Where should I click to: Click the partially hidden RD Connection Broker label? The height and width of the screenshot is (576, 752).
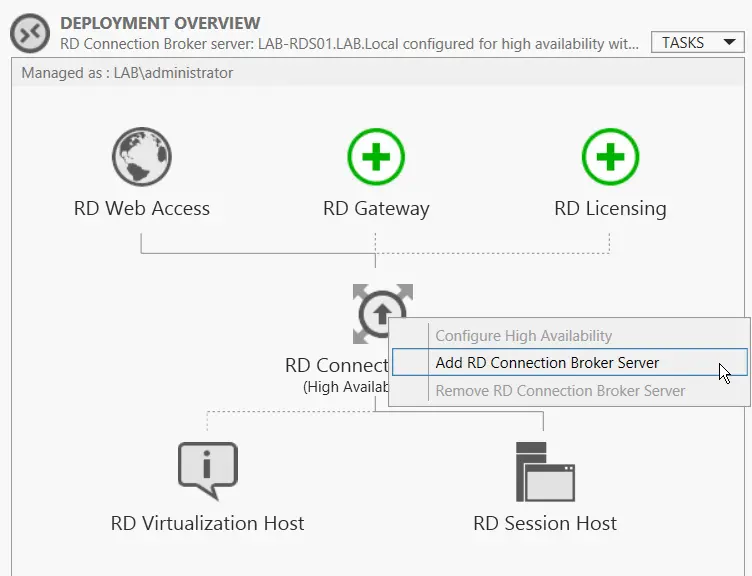point(336,365)
